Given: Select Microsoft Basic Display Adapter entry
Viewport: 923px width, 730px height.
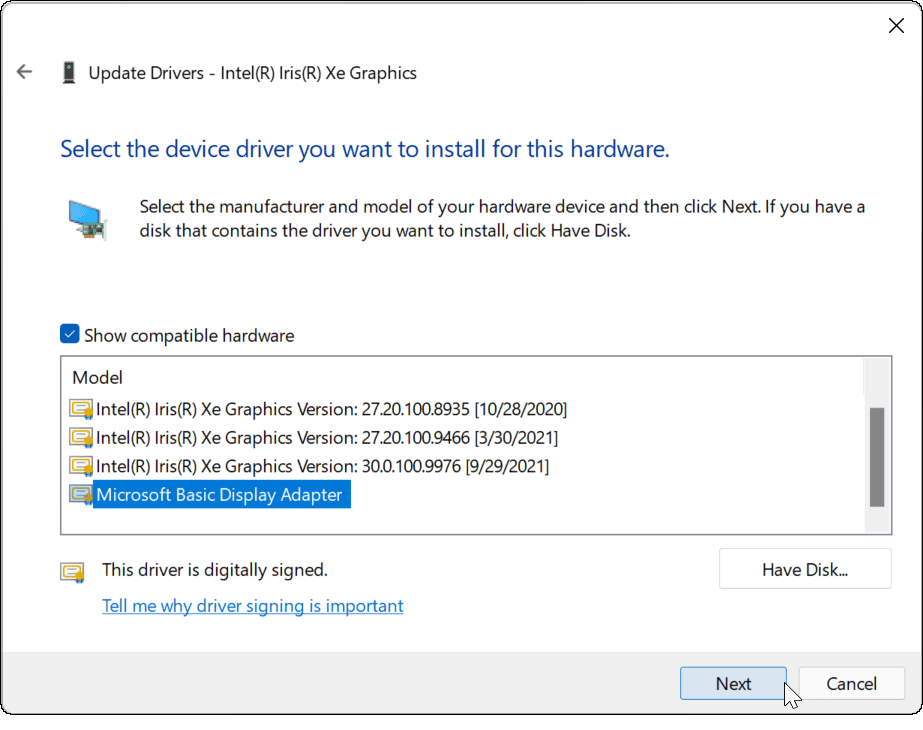Looking at the screenshot, I should pyautogui.click(x=219, y=495).
